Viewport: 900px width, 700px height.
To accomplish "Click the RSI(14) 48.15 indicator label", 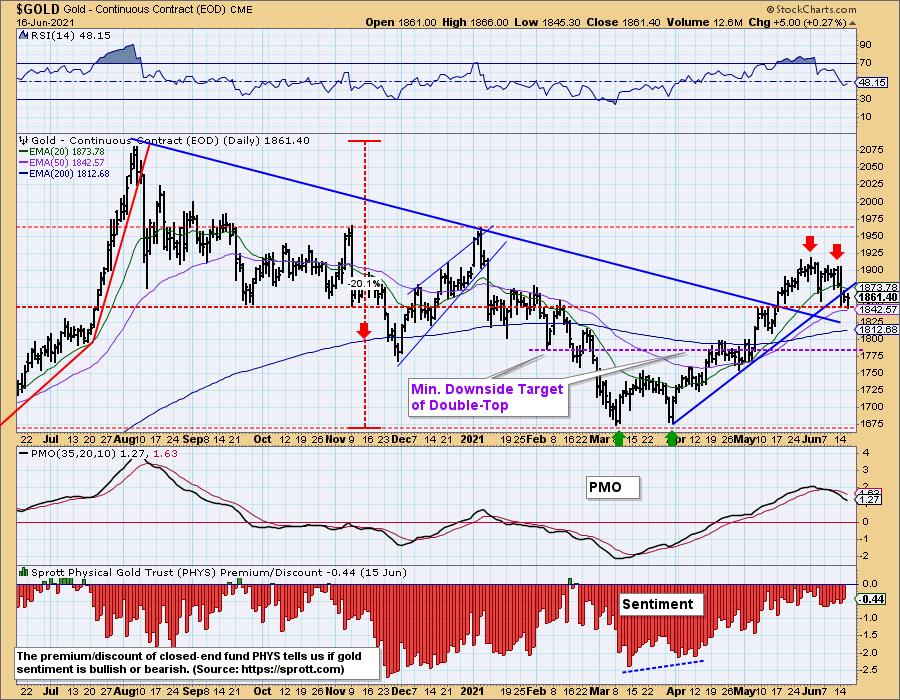I will (x=70, y=36).
